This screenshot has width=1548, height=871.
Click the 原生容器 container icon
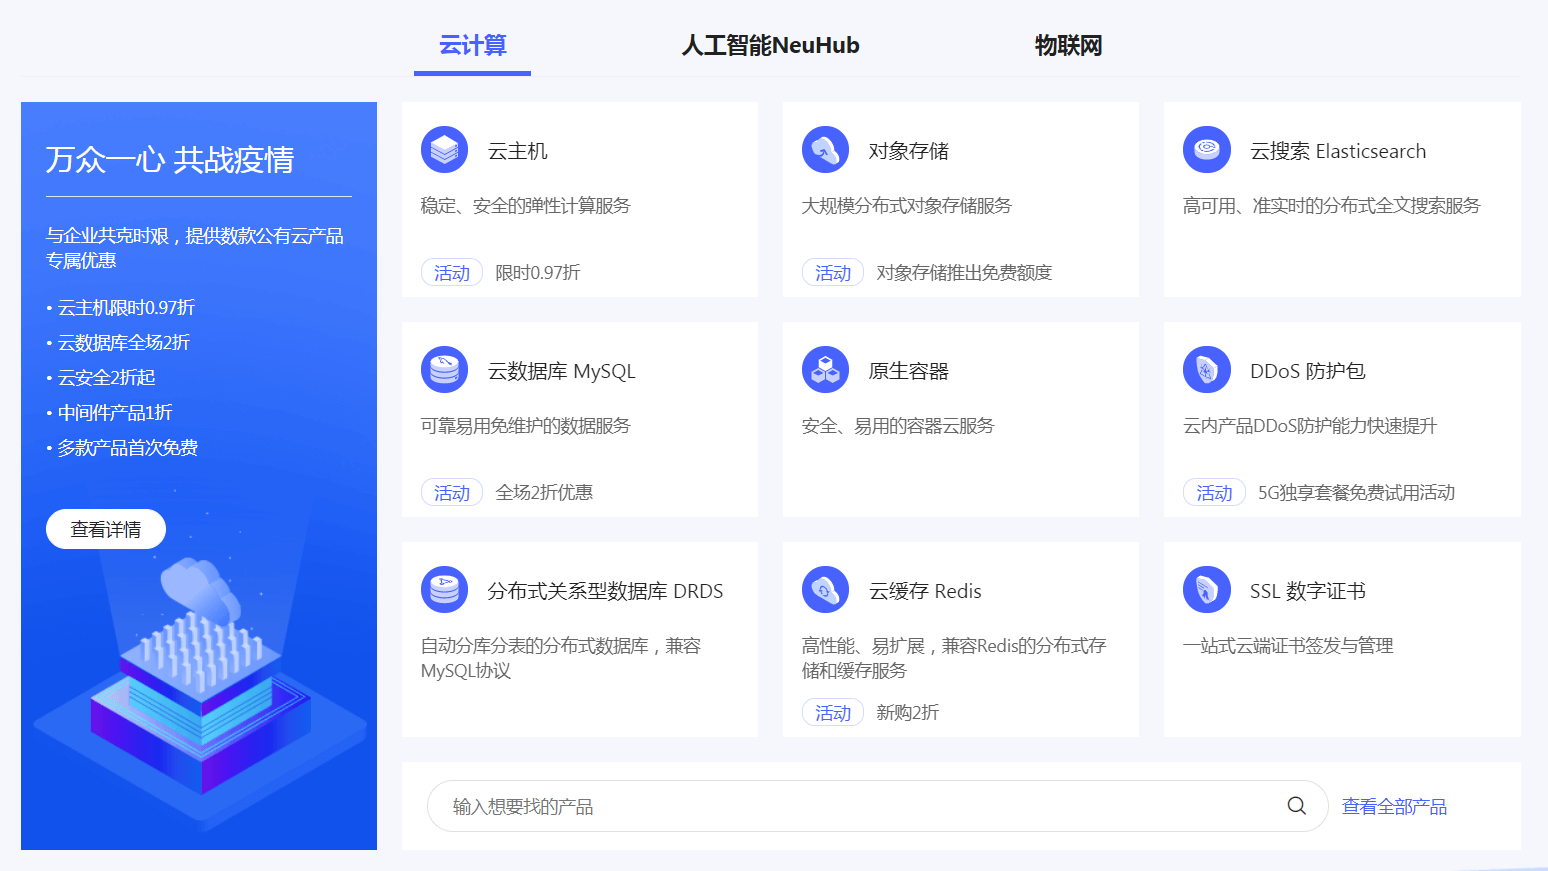tap(825, 370)
